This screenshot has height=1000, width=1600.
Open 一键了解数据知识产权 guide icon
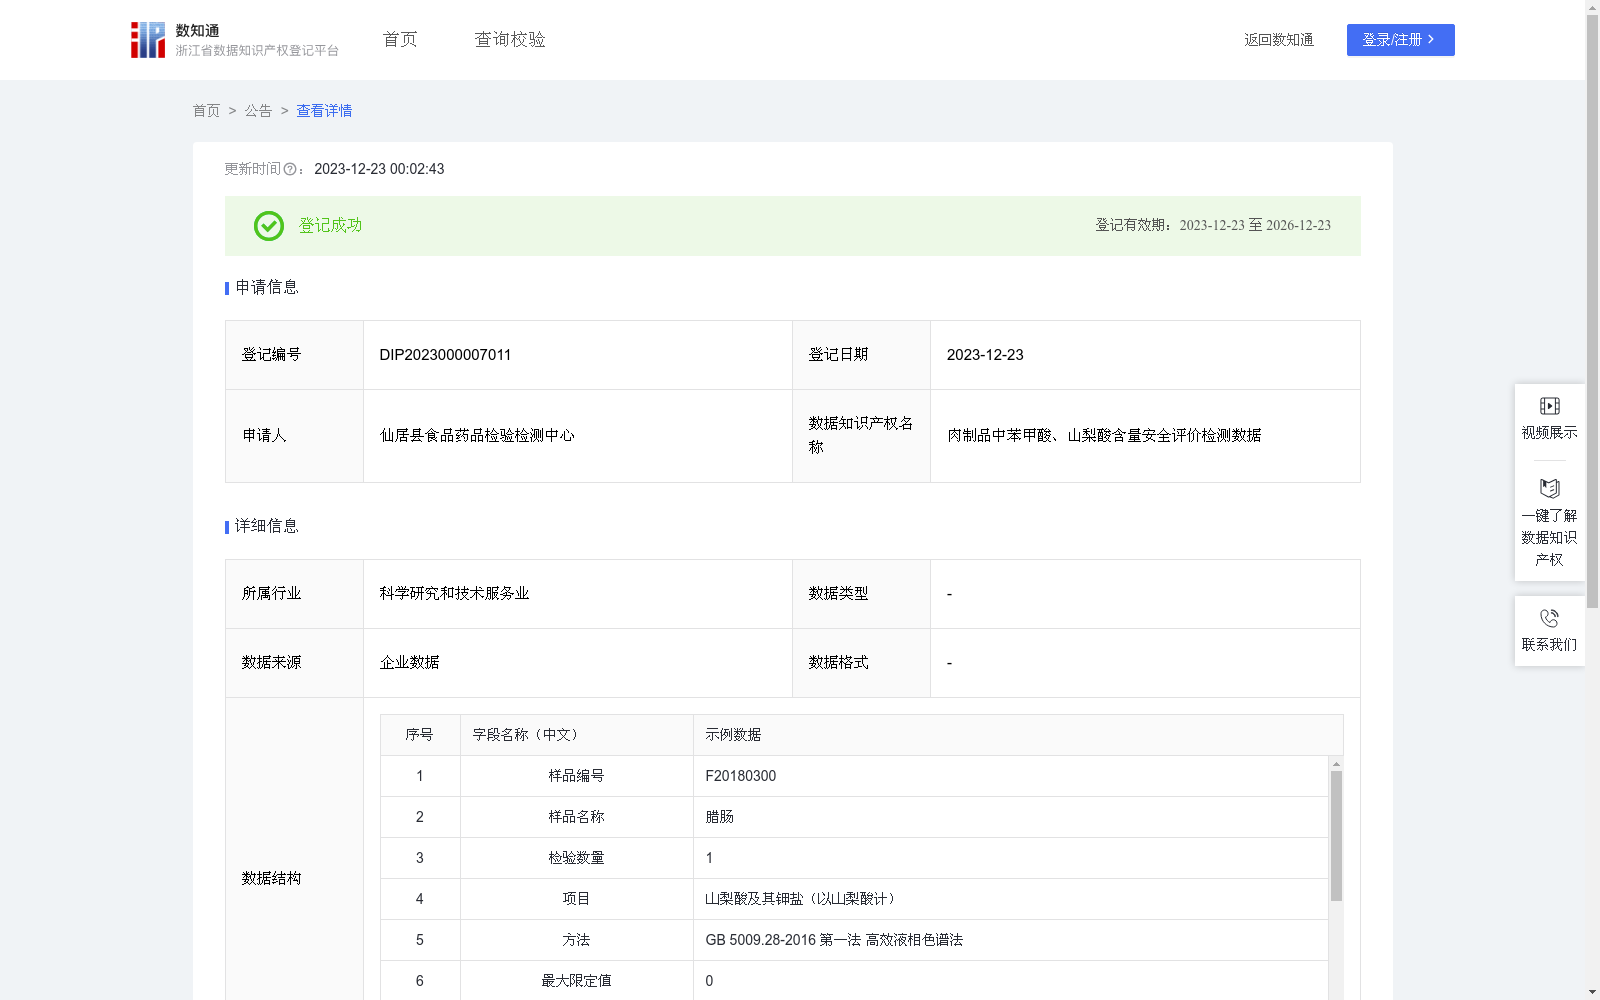(1549, 489)
